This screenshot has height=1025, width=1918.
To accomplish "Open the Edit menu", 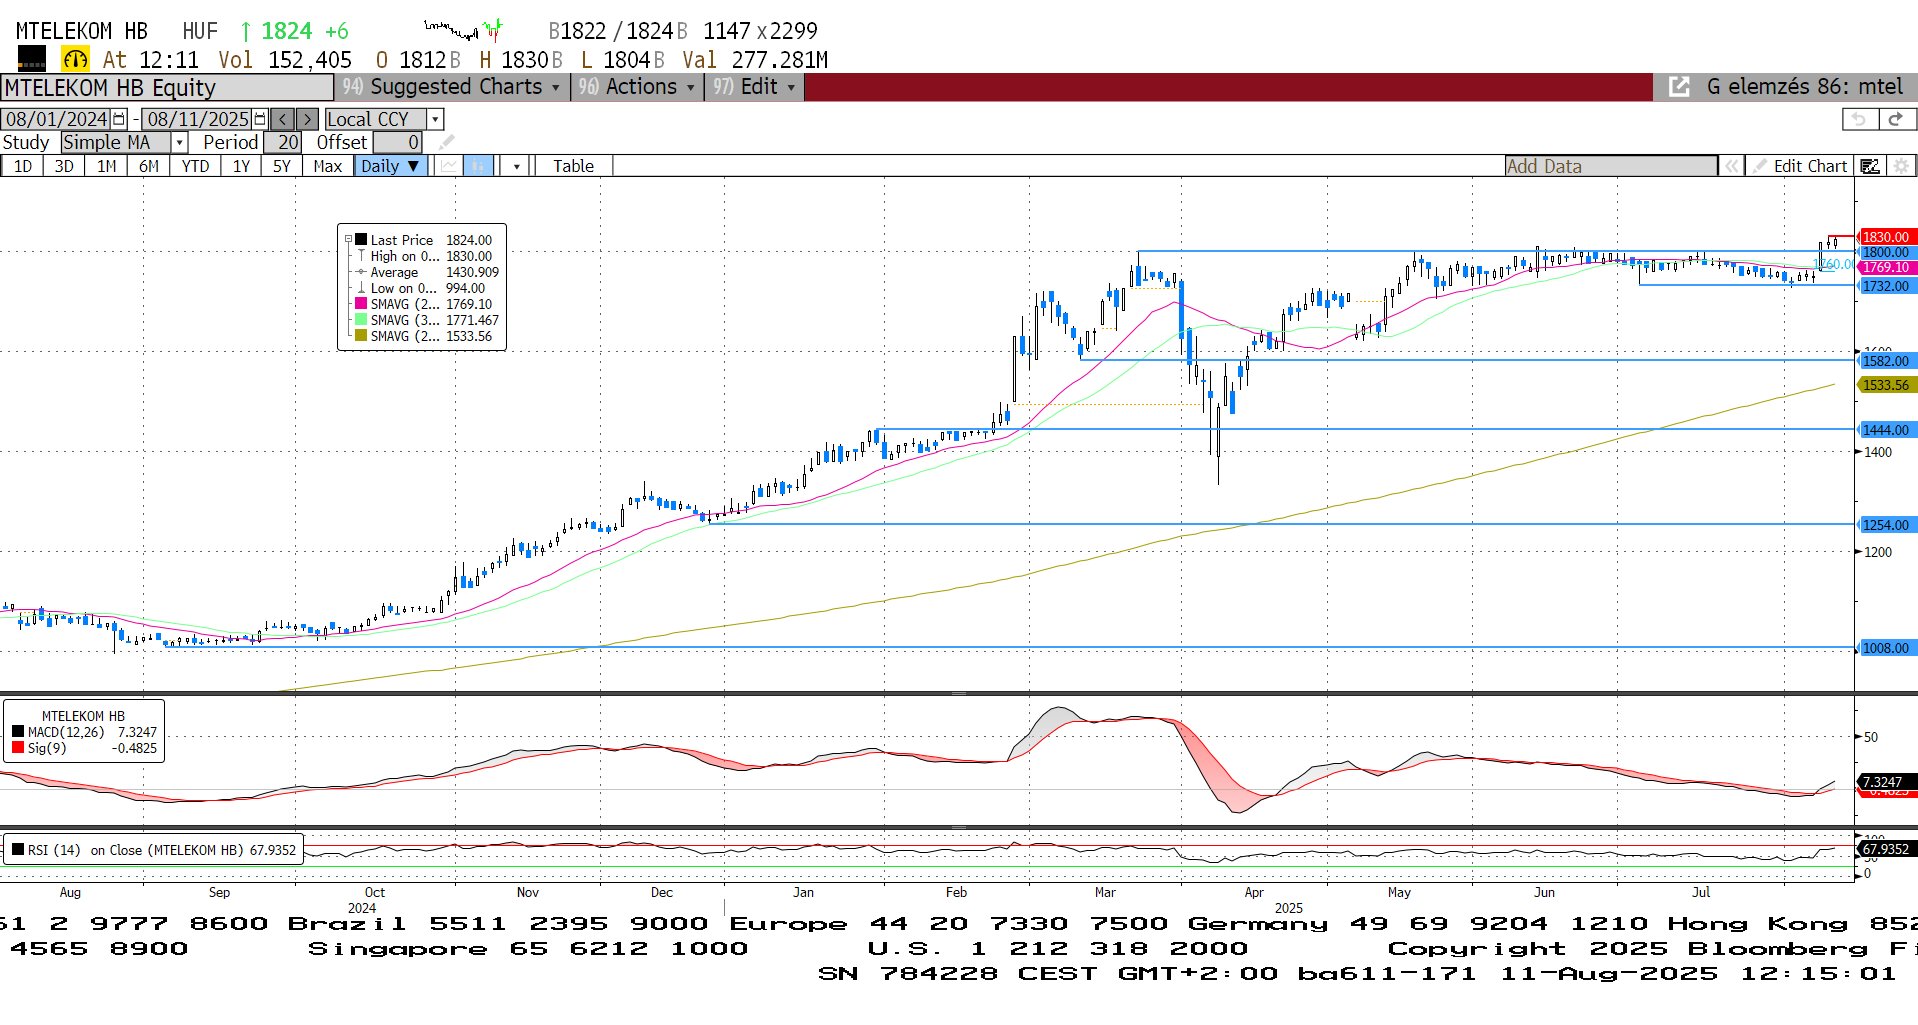I will 755,87.
